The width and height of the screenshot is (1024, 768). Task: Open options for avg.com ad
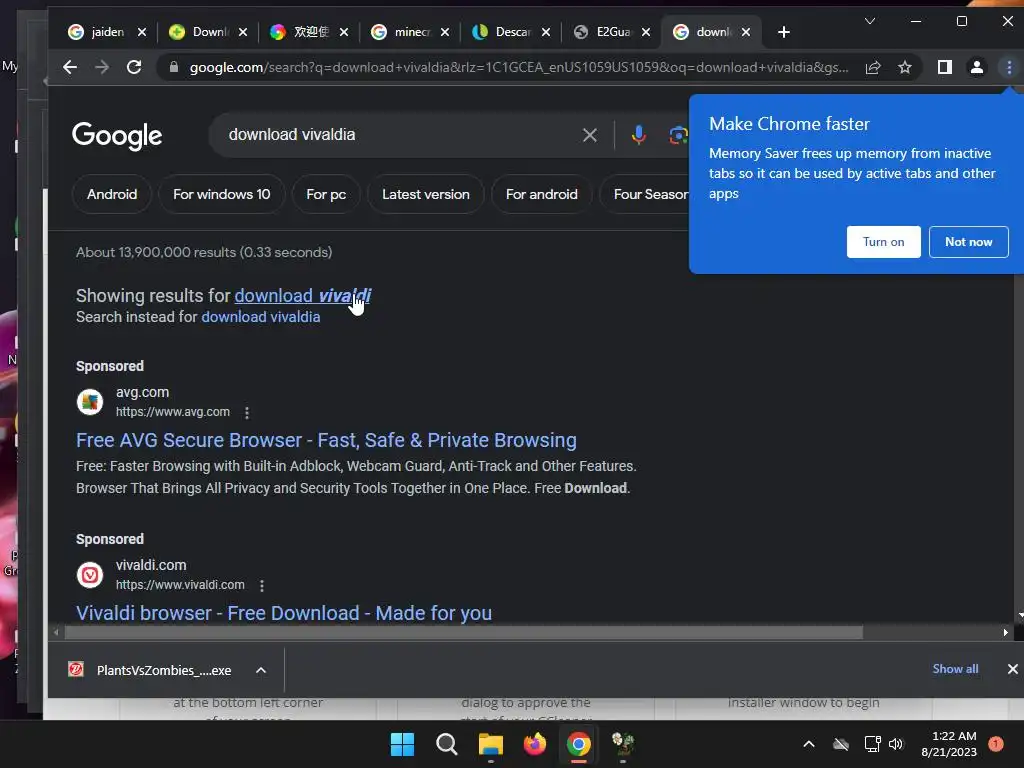click(247, 413)
